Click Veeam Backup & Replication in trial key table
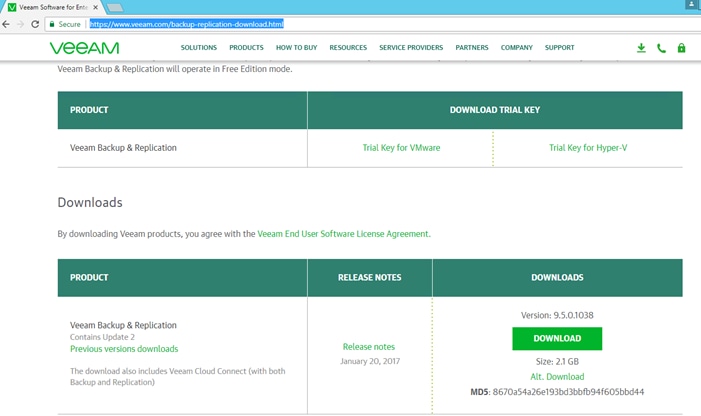 (123, 147)
